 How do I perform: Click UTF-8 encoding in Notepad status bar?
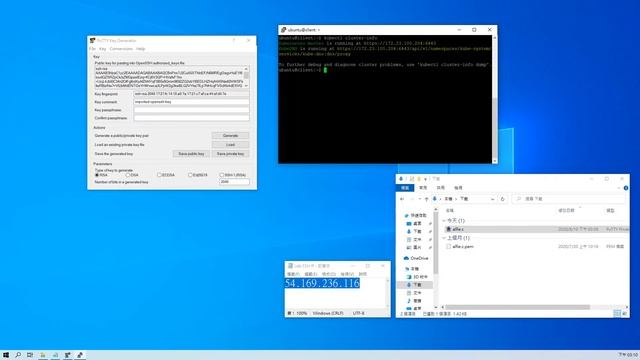pos(359,313)
